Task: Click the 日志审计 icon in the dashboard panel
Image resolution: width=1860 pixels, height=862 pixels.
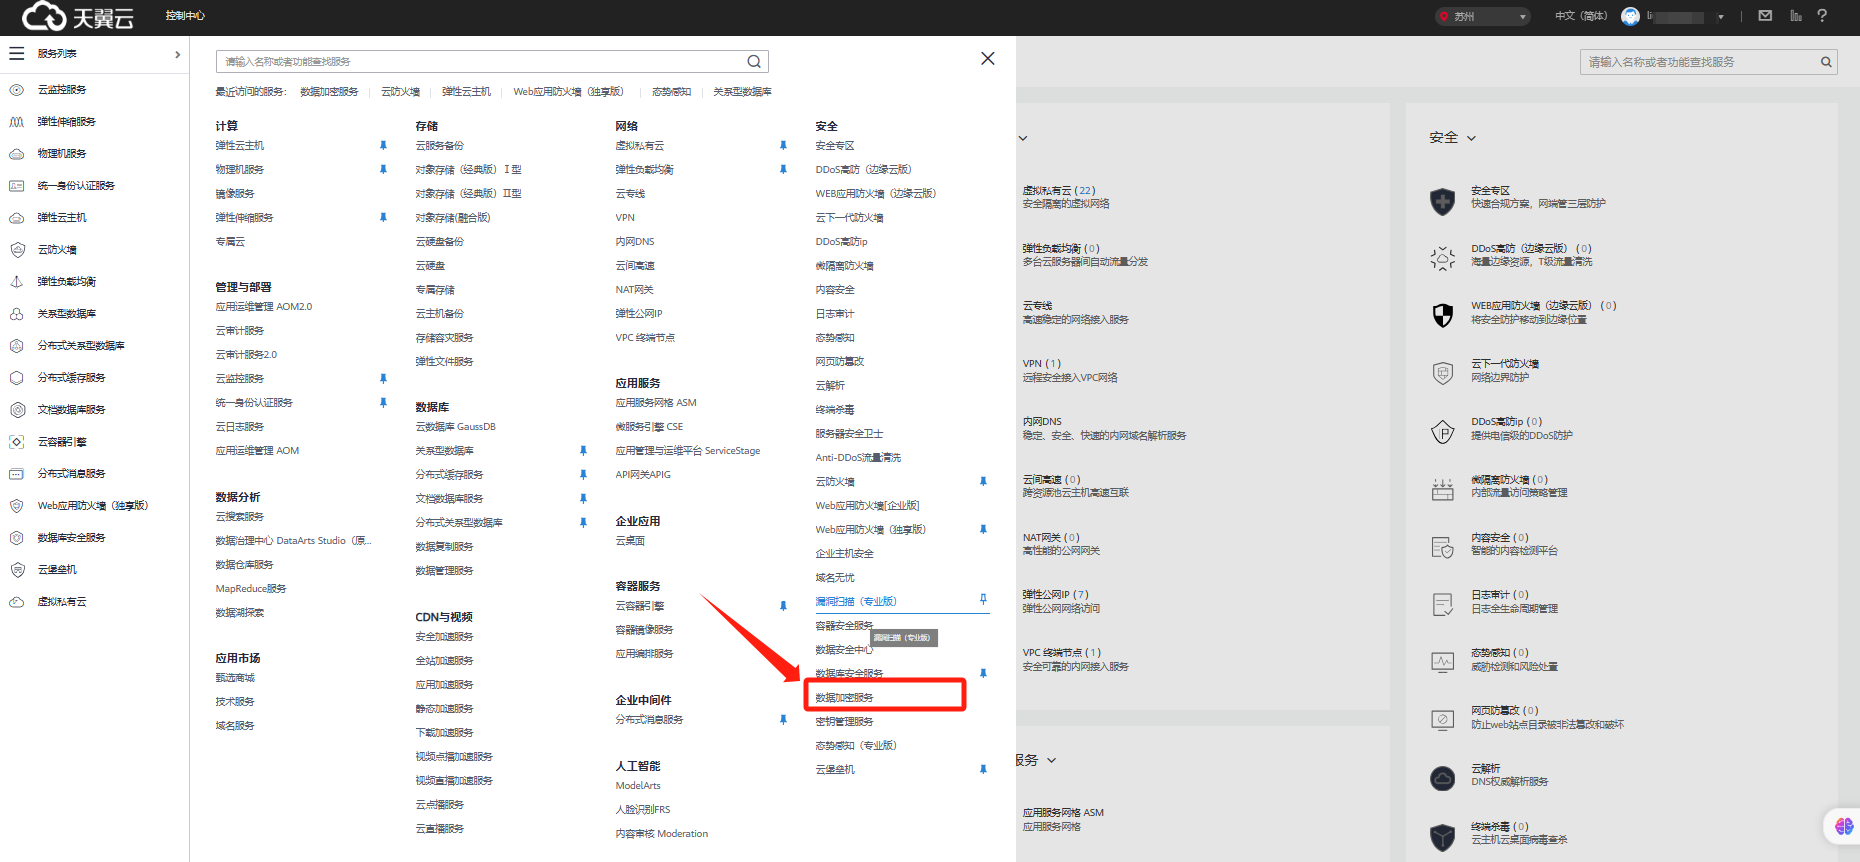Action: click(1442, 604)
